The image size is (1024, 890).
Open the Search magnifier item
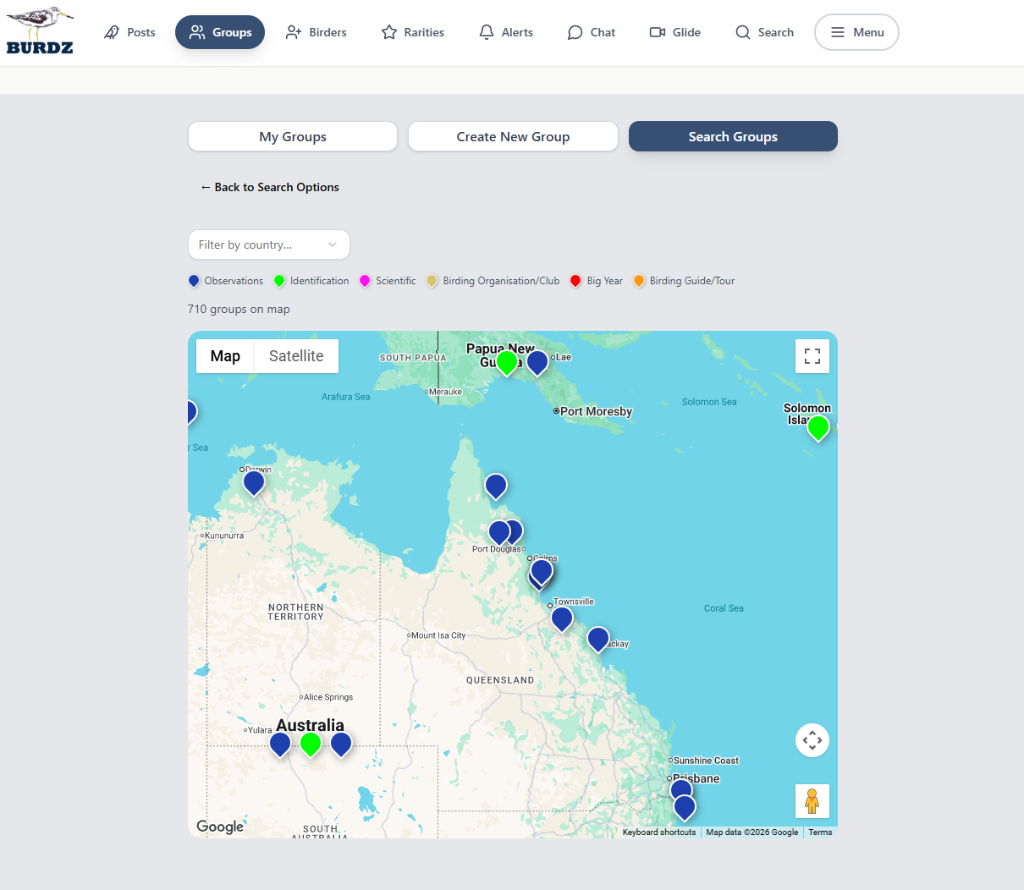click(764, 32)
